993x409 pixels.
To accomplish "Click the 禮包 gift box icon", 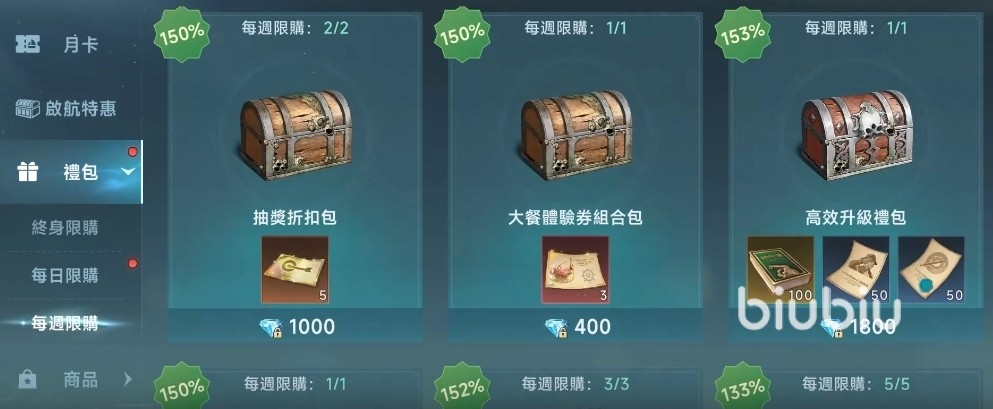I will coord(28,172).
